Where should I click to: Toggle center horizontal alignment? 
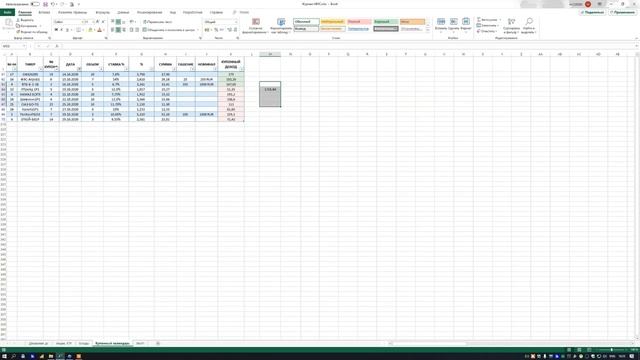point(118,30)
